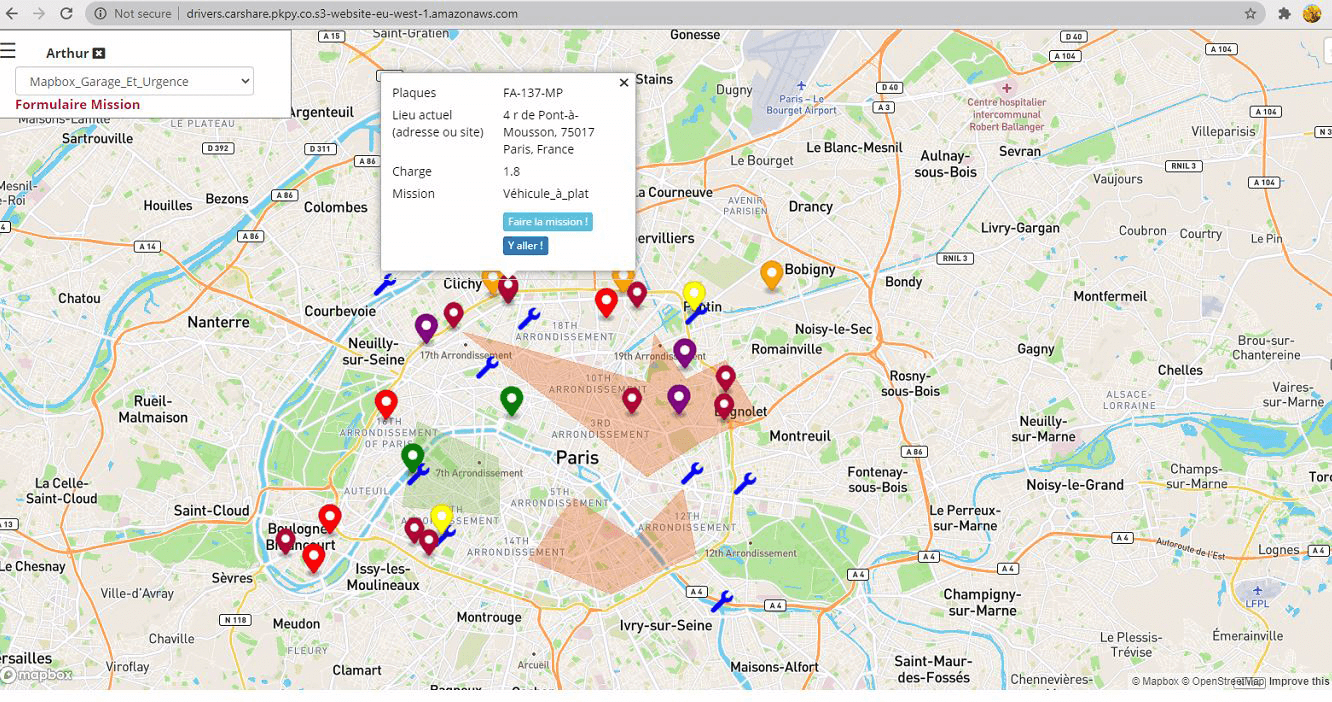Open the browser extensions puzzle icon

click(x=1284, y=14)
